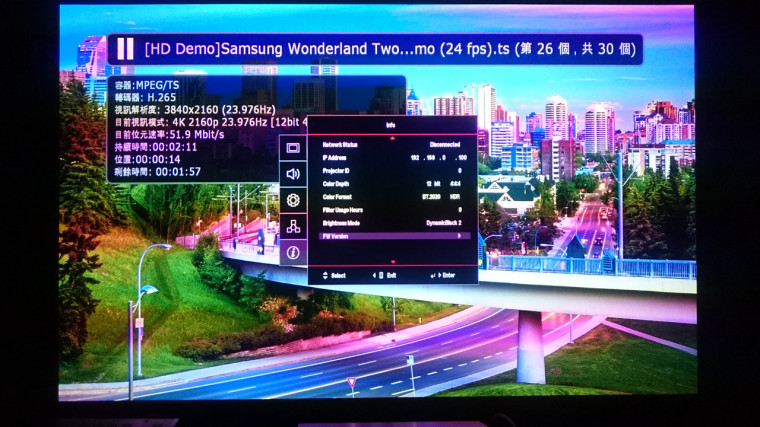Image resolution: width=760 pixels, height=427 pixels.
Task: Open the Audio speaker menu icon
Action: pos(293,174)
